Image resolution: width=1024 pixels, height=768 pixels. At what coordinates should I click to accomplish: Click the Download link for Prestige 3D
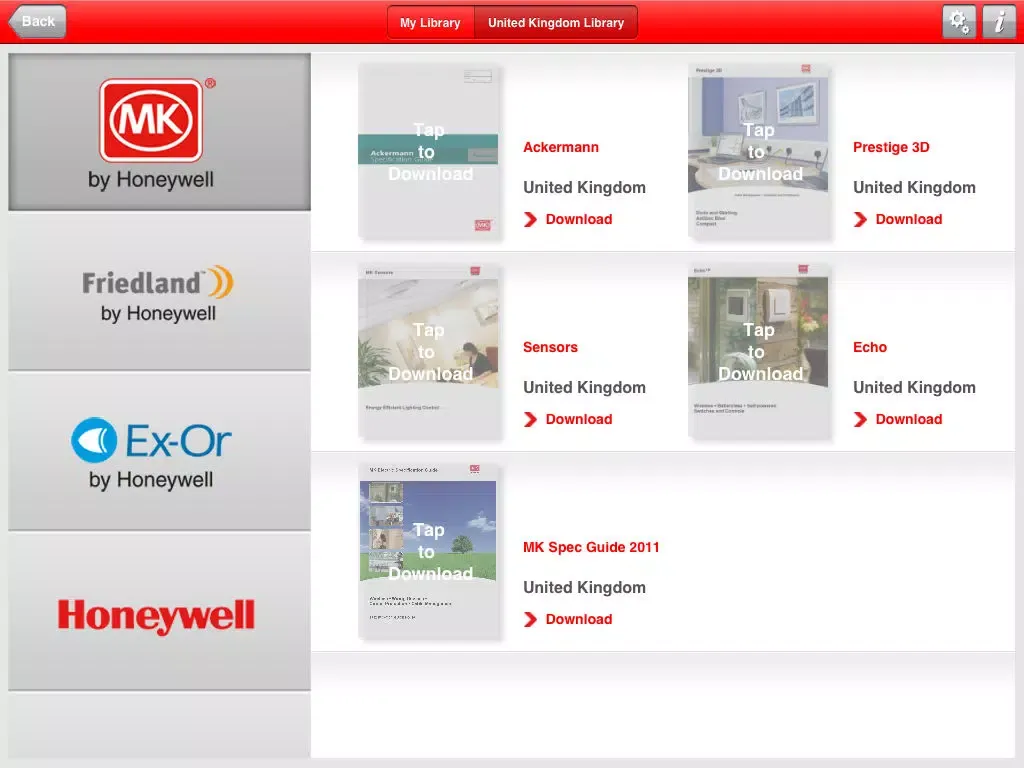[908, 219]
